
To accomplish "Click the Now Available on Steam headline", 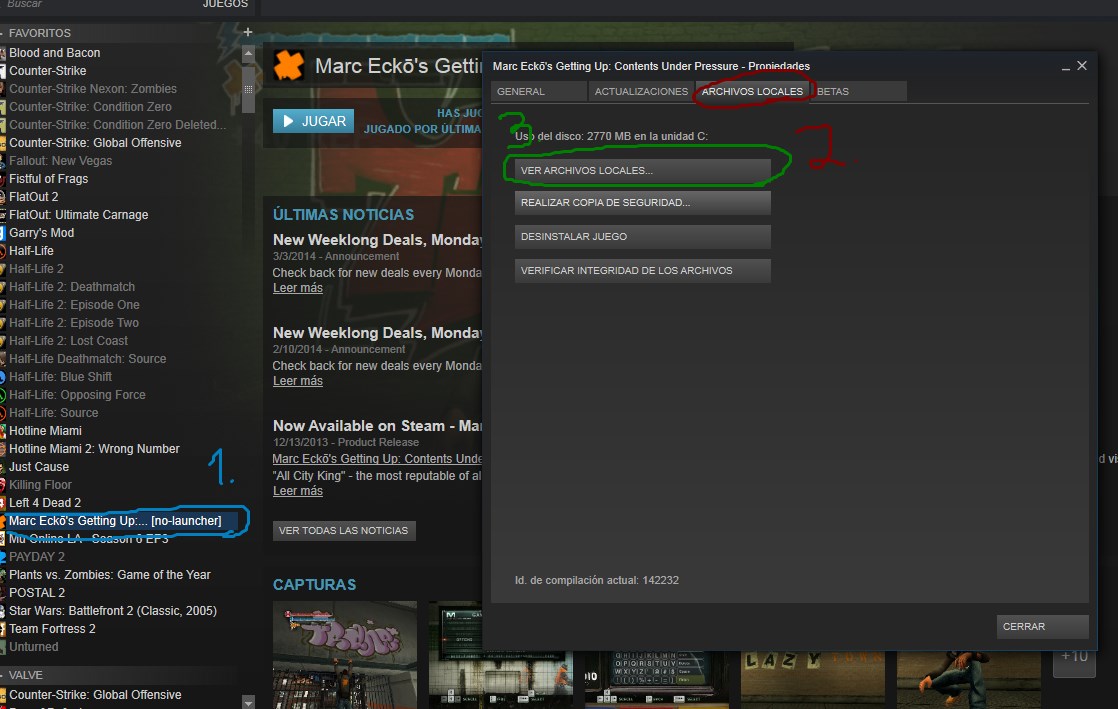I will (377, 426).
